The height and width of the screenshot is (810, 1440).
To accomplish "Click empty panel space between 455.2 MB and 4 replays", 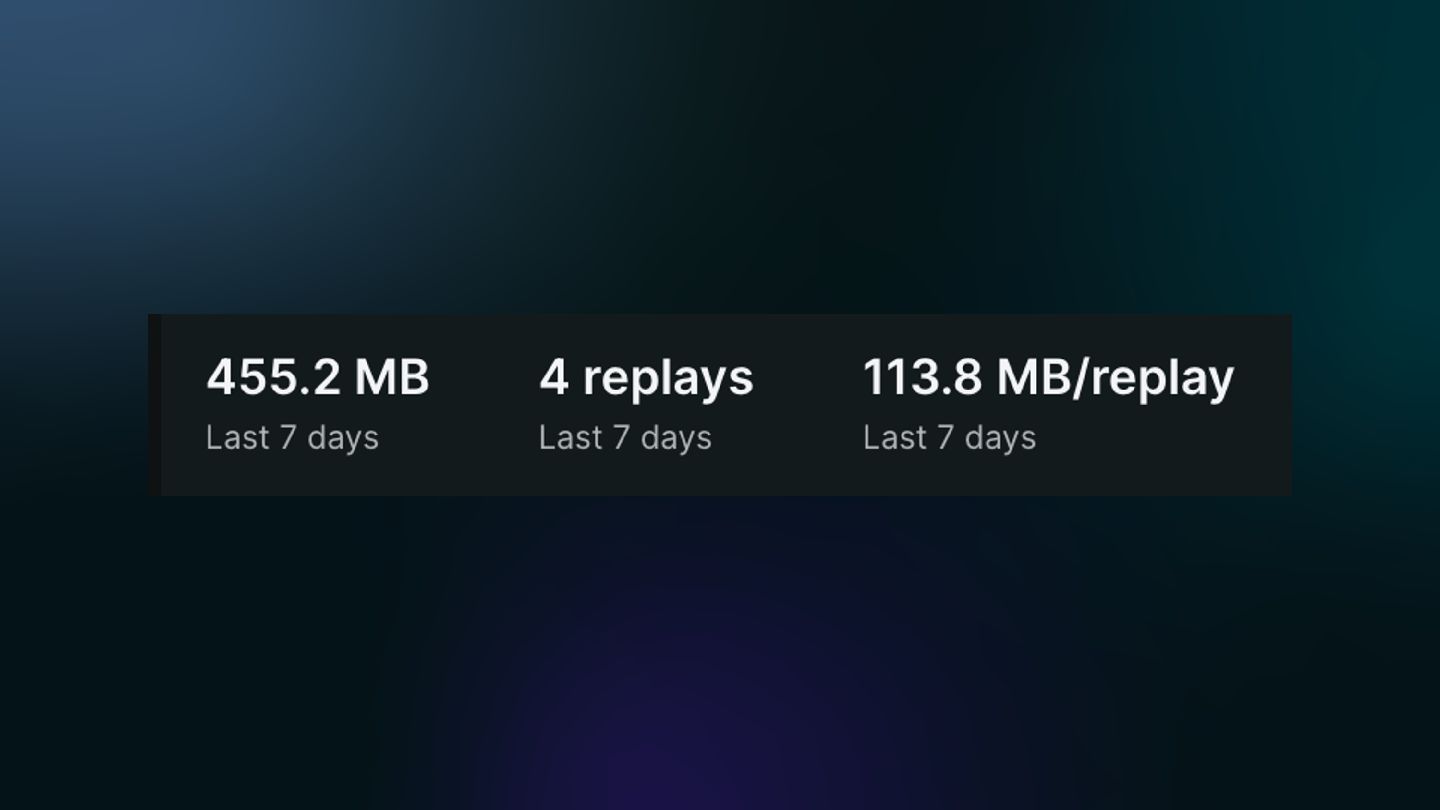I will click(484, 405).
